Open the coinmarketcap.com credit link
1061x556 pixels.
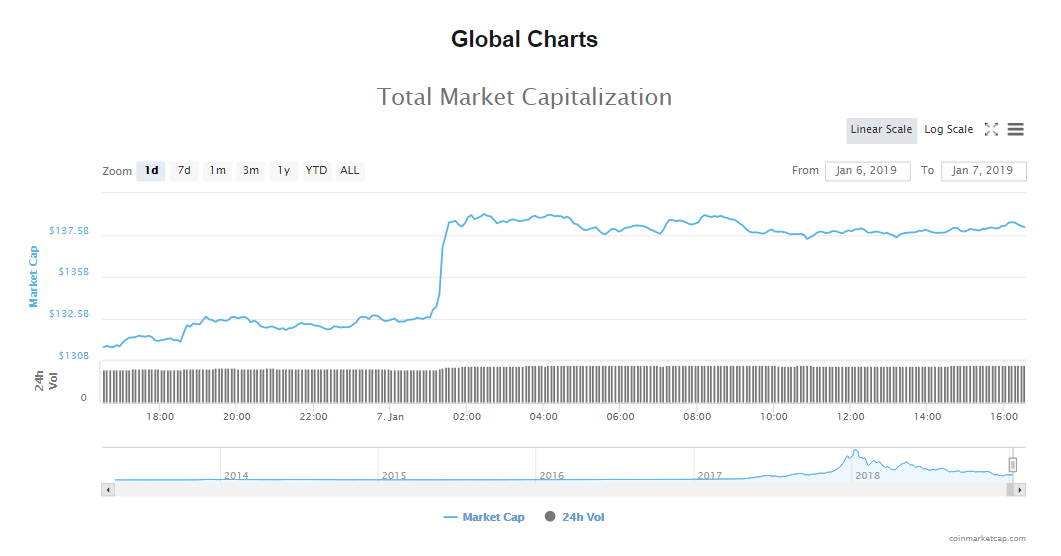987,539
